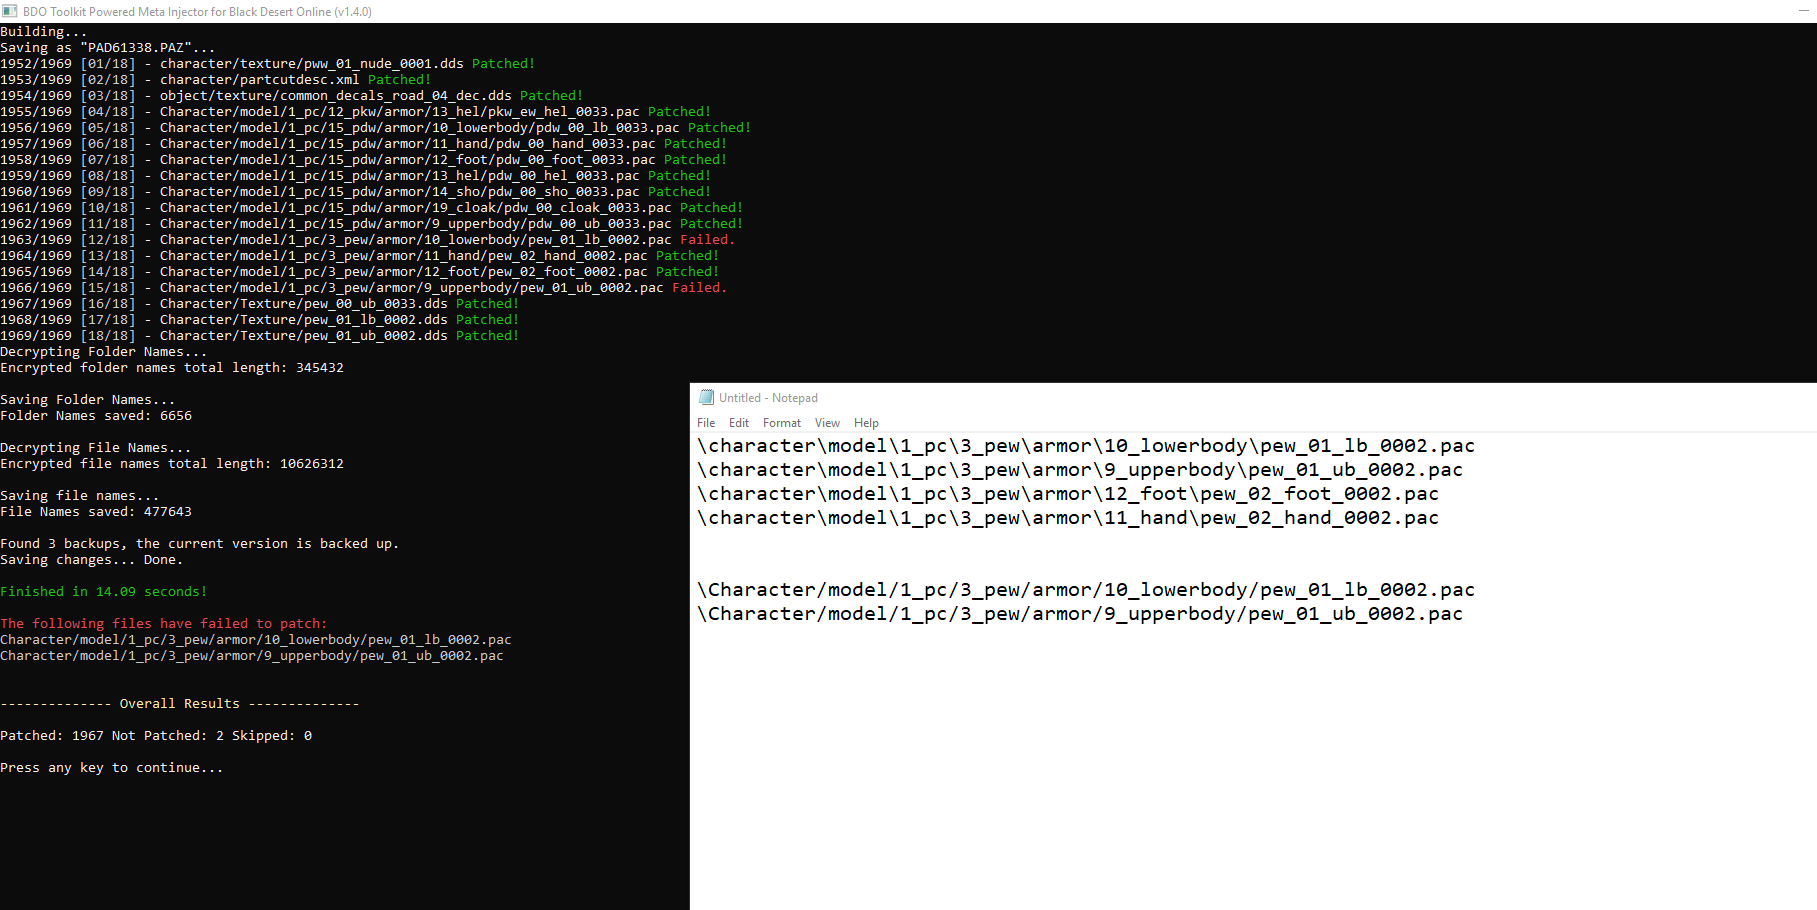Click the forward-slash 10_lowerbody path in Notepad

[1085, 590]
